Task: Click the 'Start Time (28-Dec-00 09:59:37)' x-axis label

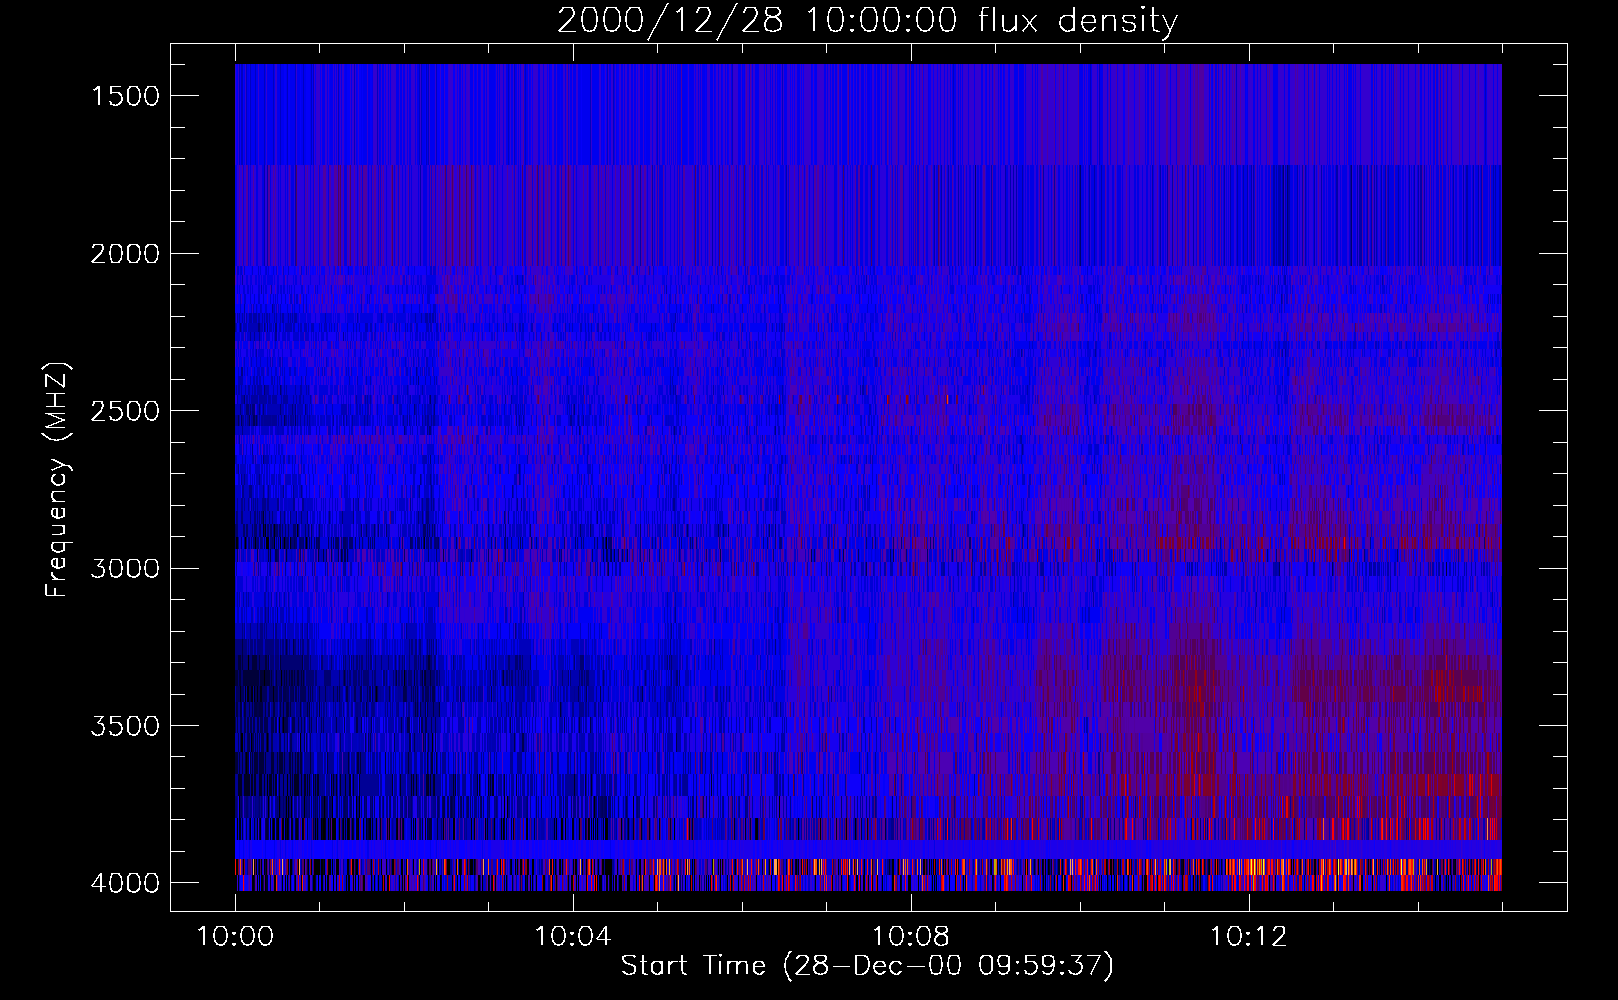Action: point(867,966)
